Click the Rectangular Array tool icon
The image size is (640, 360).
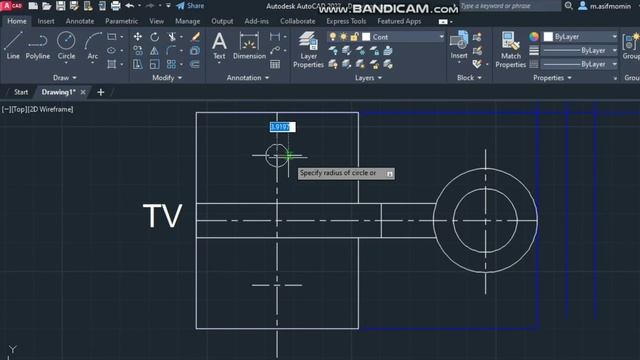(x=171, y=64)
